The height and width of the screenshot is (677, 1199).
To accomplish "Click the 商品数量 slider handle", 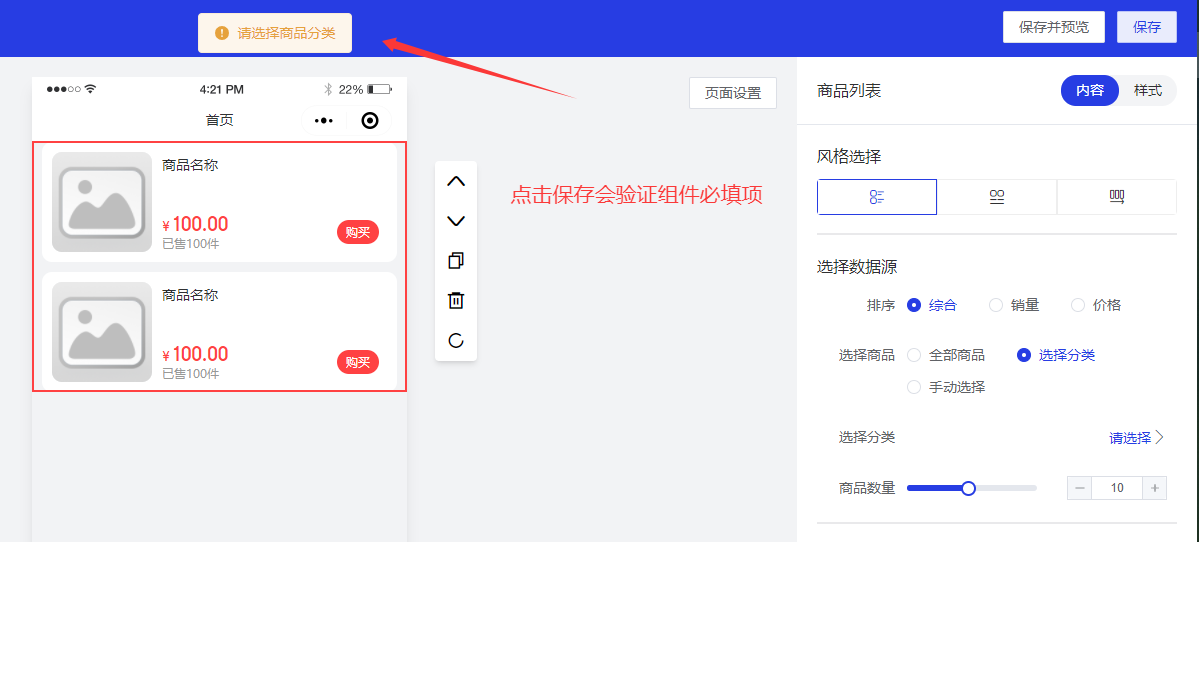I will coord(968,488).
